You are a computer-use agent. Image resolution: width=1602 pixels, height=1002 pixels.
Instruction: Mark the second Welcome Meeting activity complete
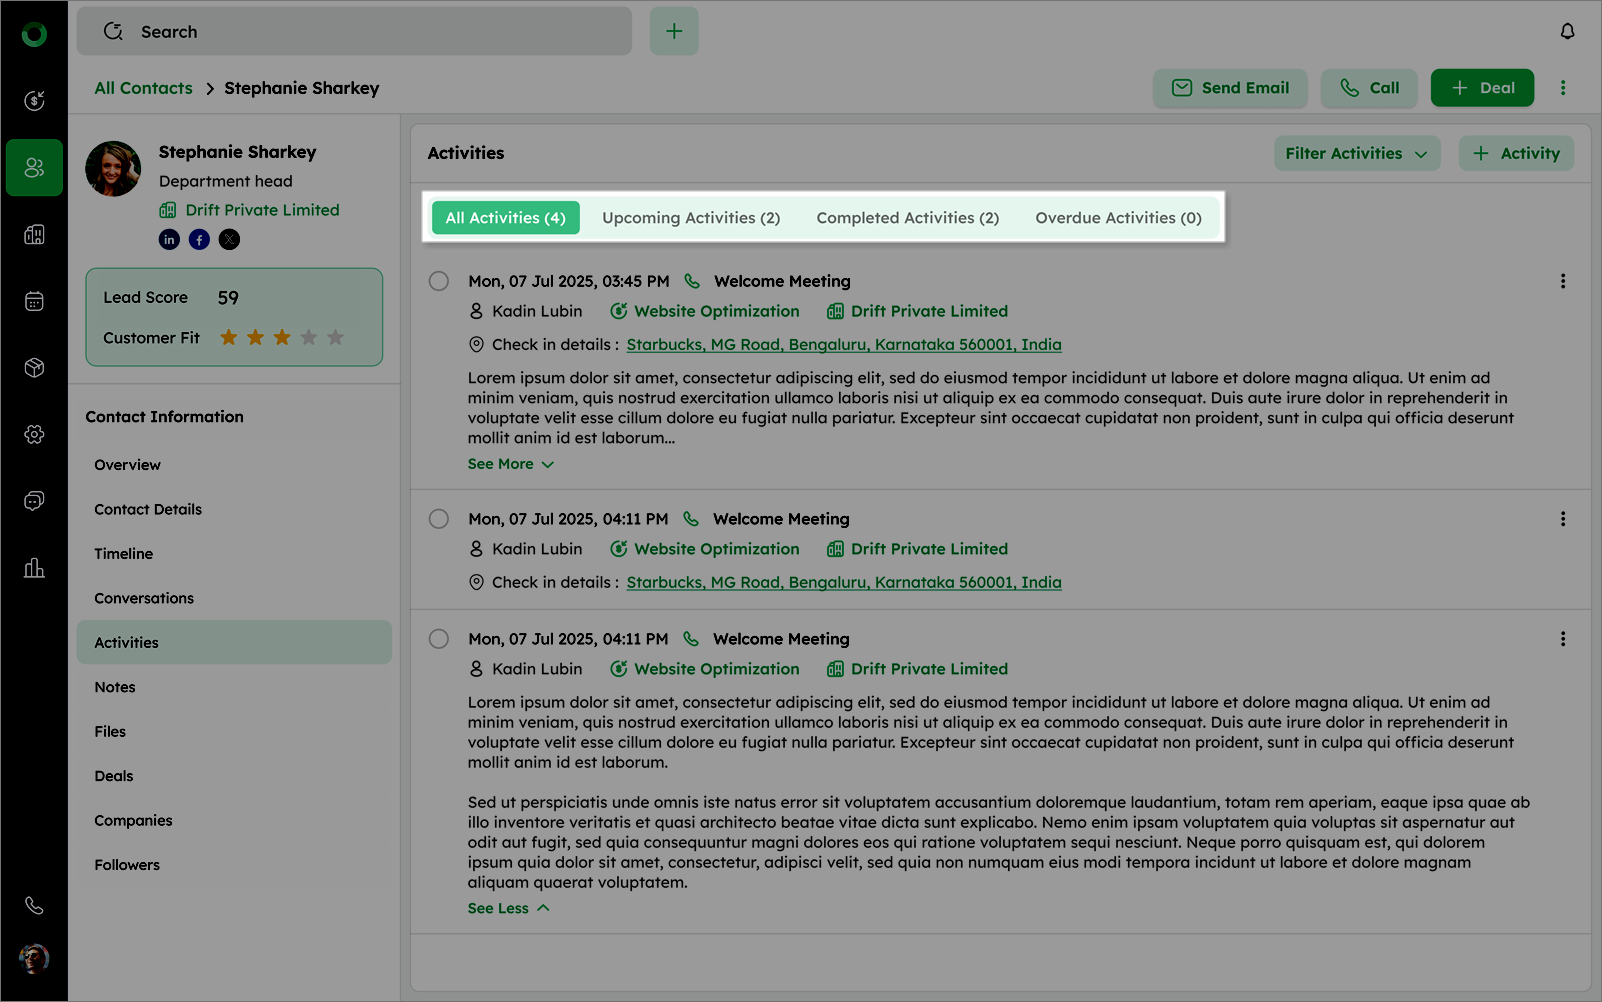(x=439, y=519)
